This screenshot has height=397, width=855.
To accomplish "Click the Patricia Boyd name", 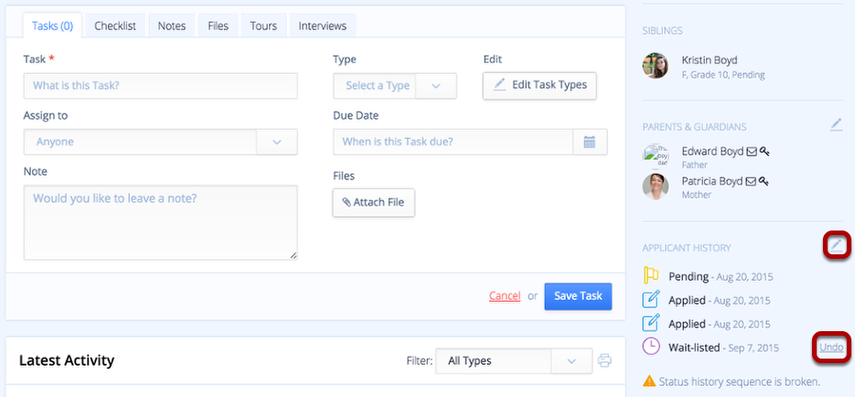I will click(x=712, y=181).
